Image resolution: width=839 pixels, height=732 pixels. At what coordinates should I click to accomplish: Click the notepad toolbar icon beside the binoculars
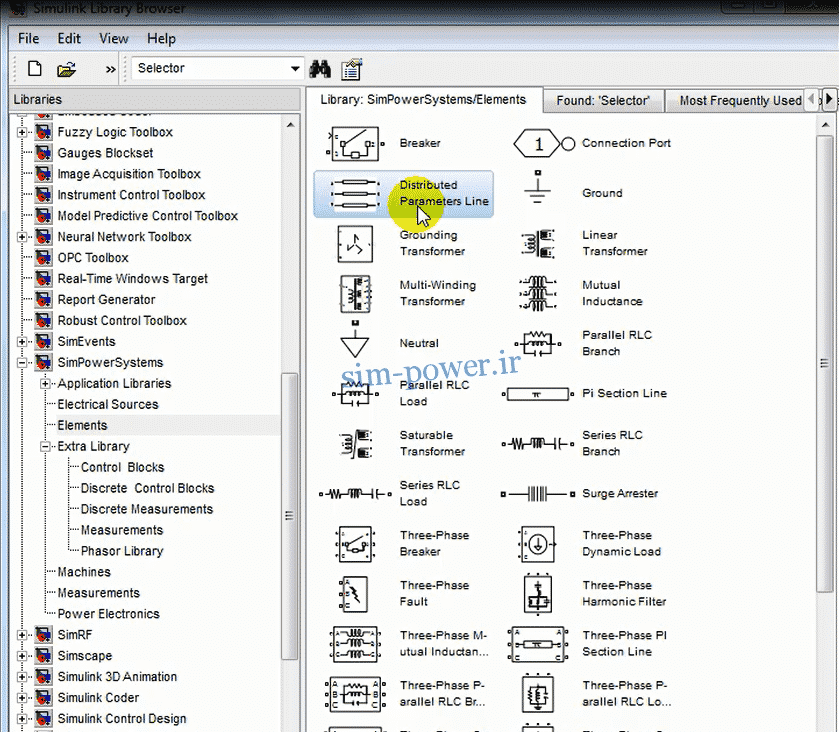point(352,69)
